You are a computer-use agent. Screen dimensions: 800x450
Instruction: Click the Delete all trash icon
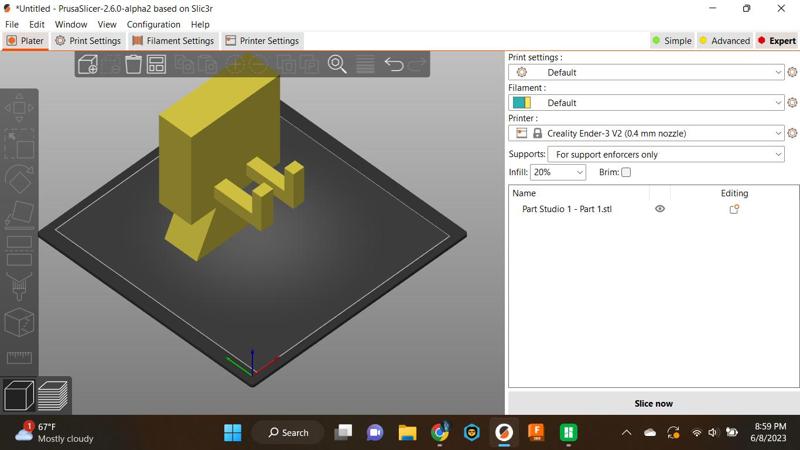(x=133, y=64)
